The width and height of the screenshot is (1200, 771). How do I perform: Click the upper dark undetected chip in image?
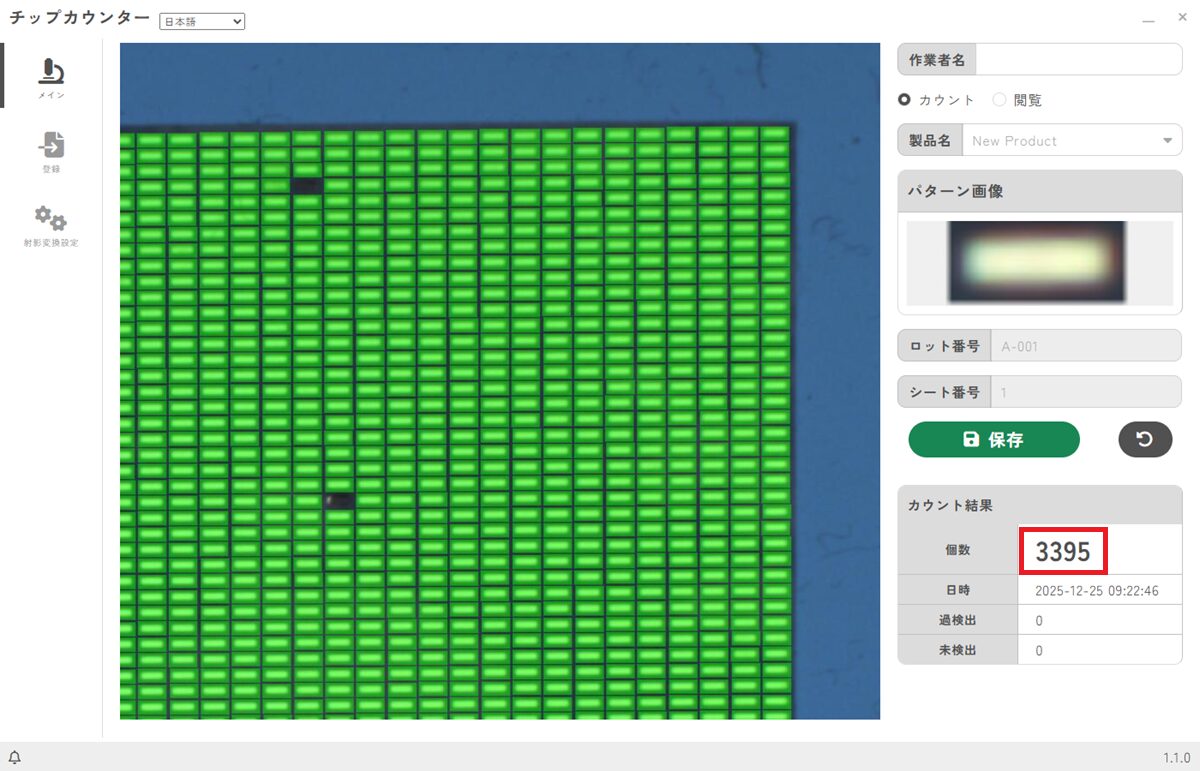click(x=308, y=185)
